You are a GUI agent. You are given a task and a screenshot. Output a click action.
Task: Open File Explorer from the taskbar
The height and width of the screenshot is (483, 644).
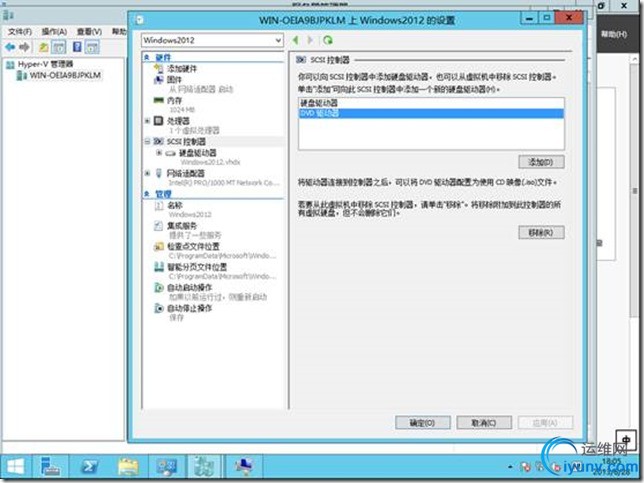coord(128,466)
